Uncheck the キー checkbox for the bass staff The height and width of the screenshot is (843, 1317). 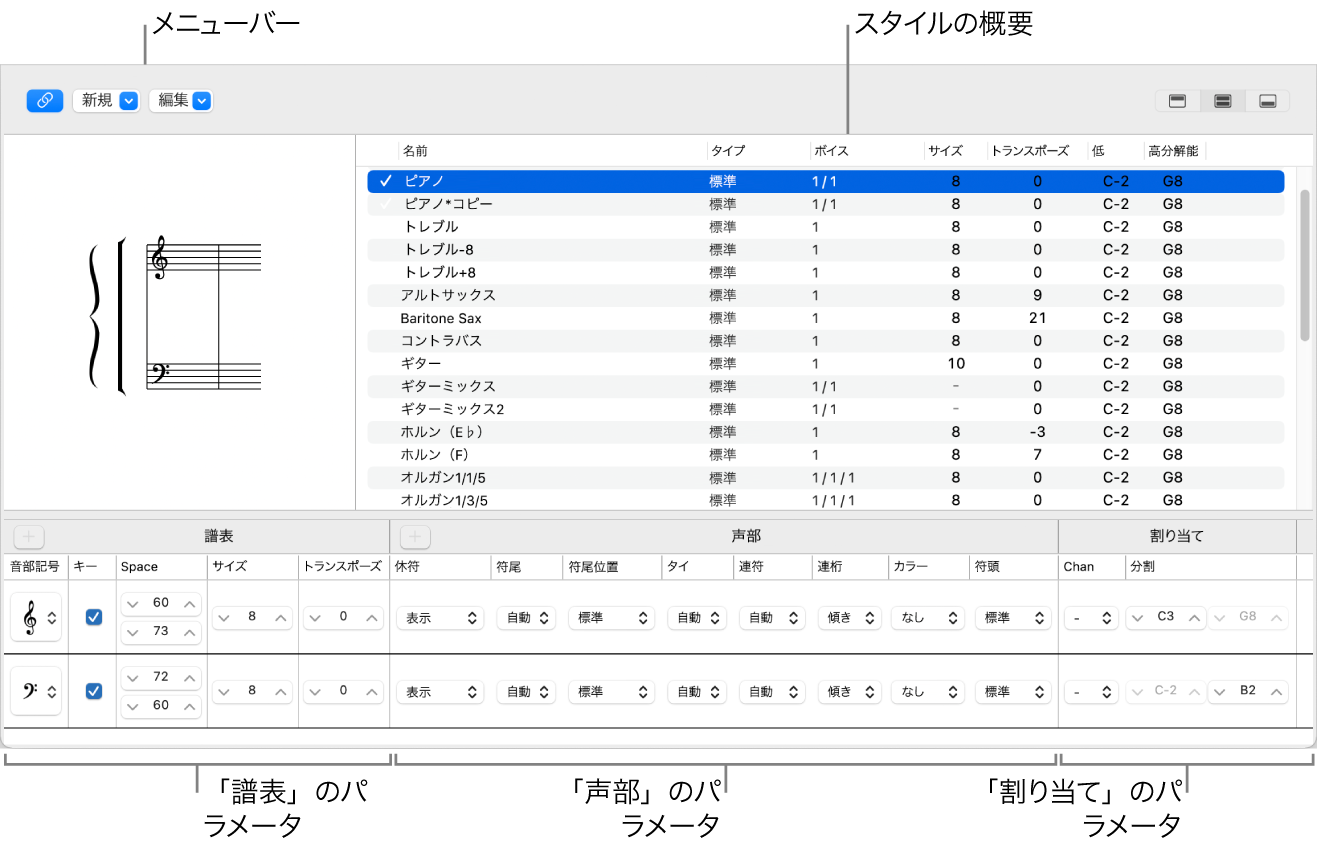pyautogui.click(x=93, y=691)
